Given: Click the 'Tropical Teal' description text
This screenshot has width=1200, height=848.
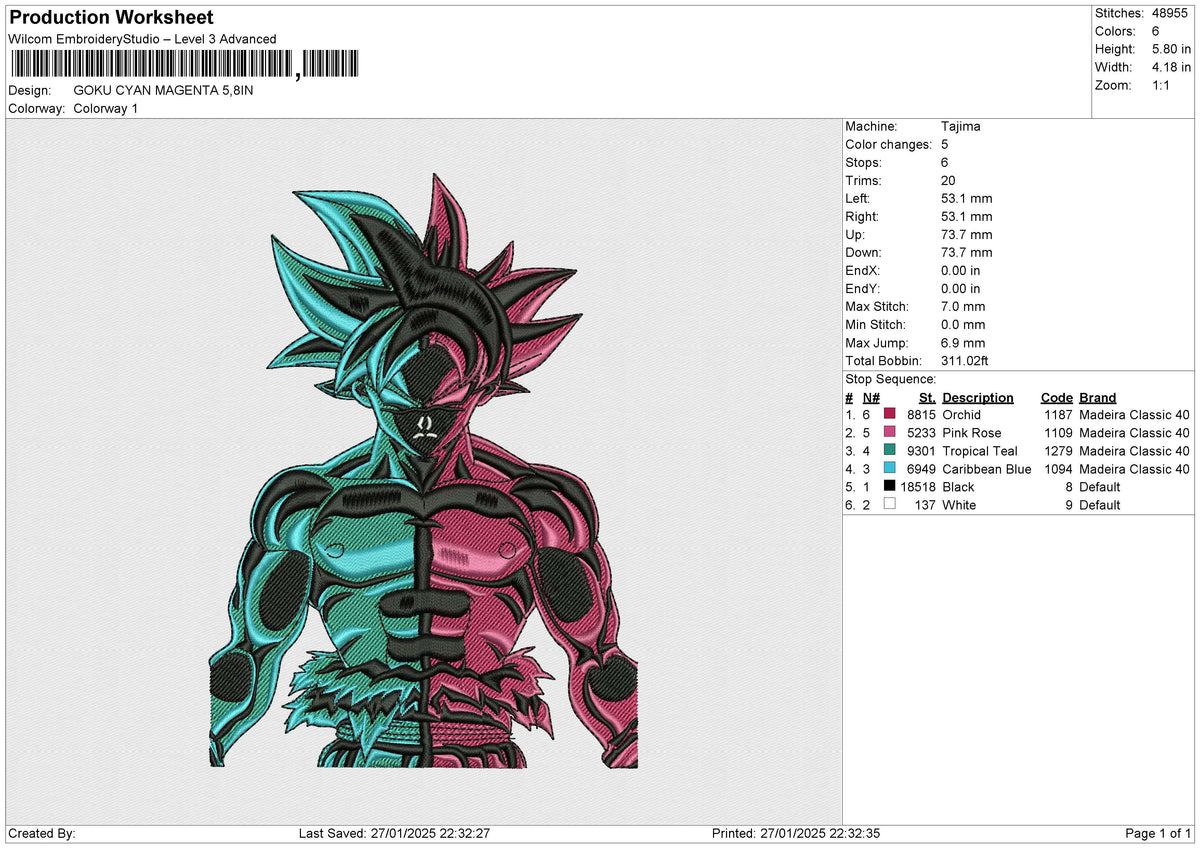Looking at the screenshot, I should [x=980, y=450].
